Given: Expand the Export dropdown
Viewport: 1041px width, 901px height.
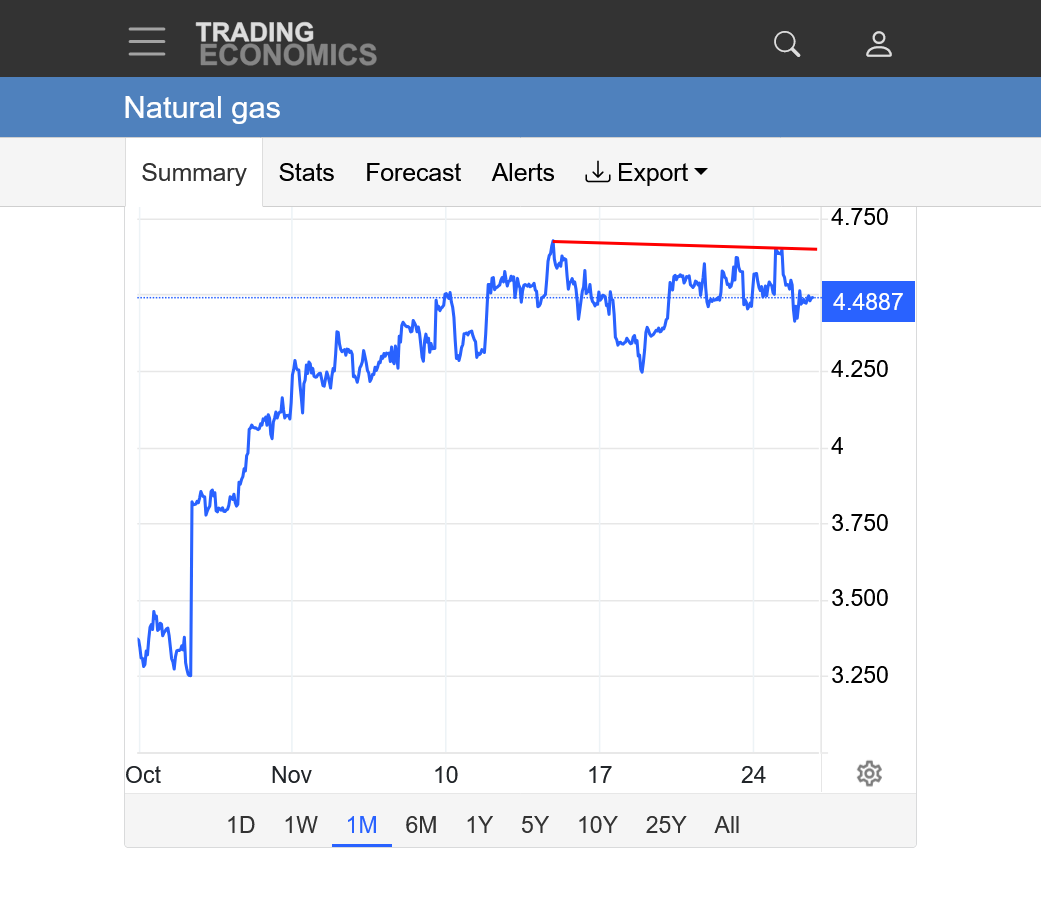Looking at the screenshot, I should [x=647, y=173].
